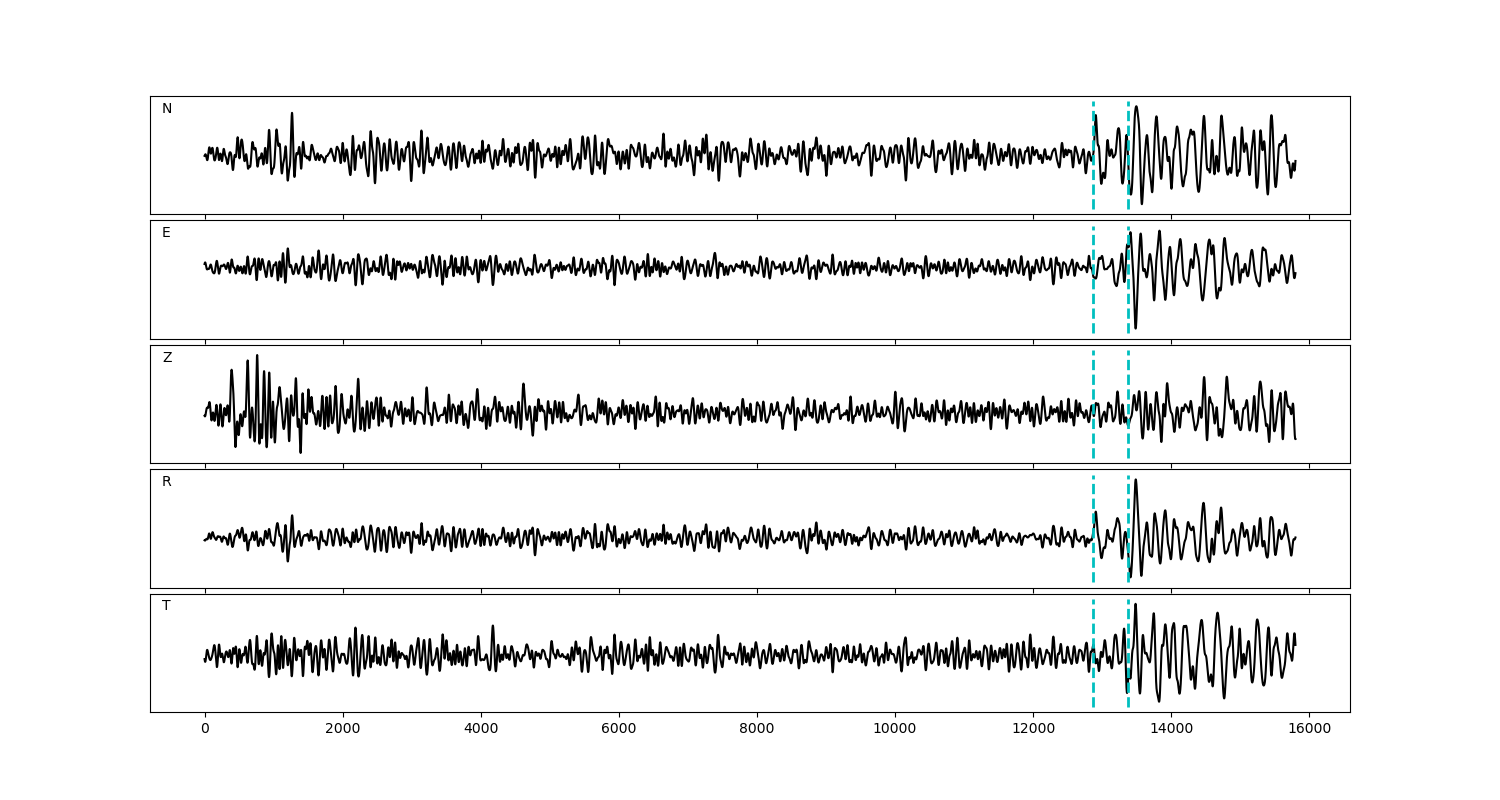
Task: Click the N component label
Action: (x=167, y=109)
